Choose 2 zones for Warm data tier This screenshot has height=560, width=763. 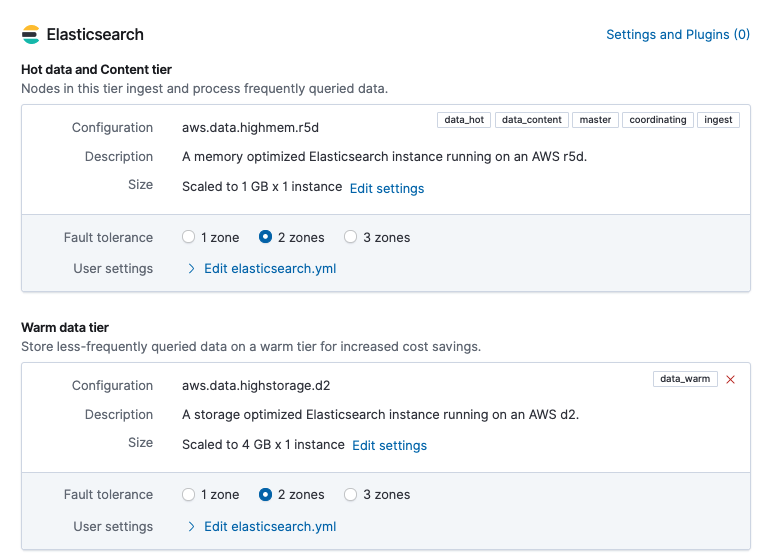pyautogui.click(x=265, y=495)
